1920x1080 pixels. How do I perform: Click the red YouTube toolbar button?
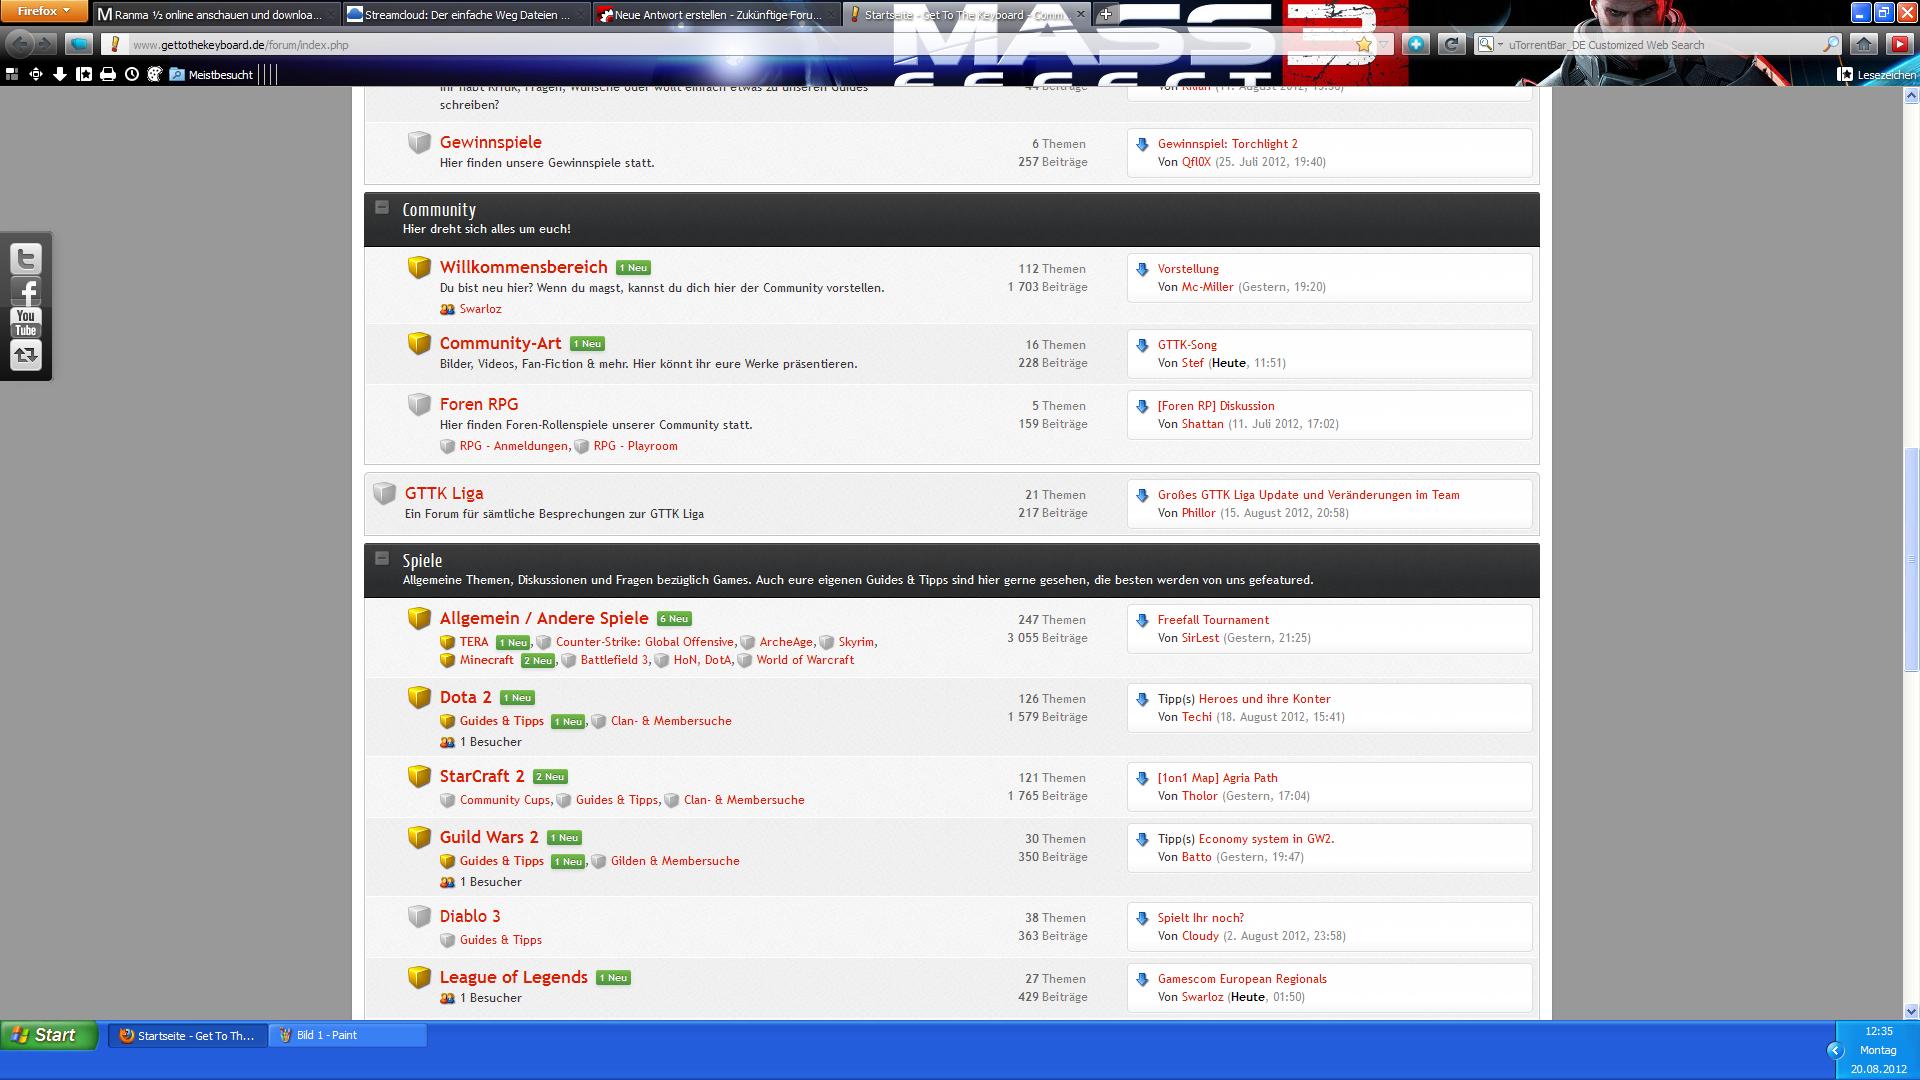(x=1899, y=44)
